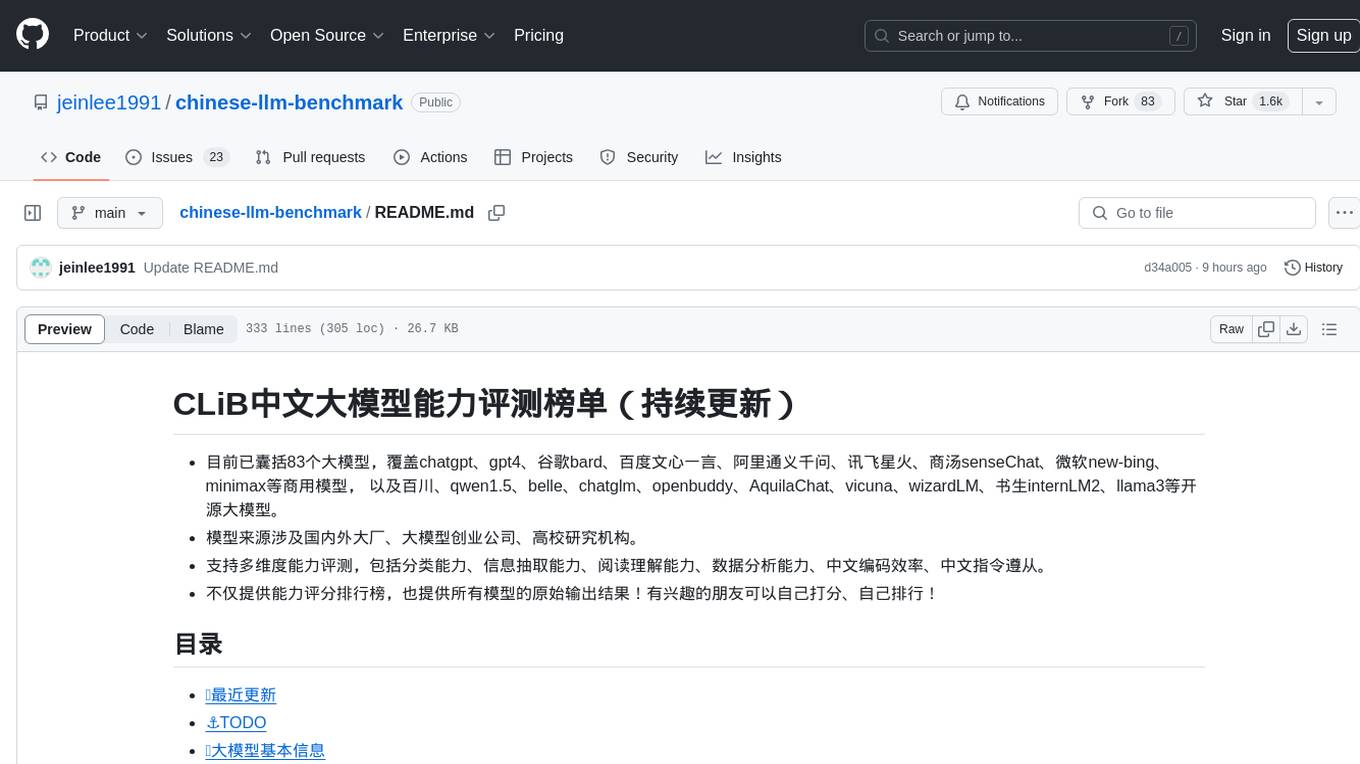Click the Sign up button
Image resolution: width=1360 pixels, height=764 pixels.
tap(1323, 35)
